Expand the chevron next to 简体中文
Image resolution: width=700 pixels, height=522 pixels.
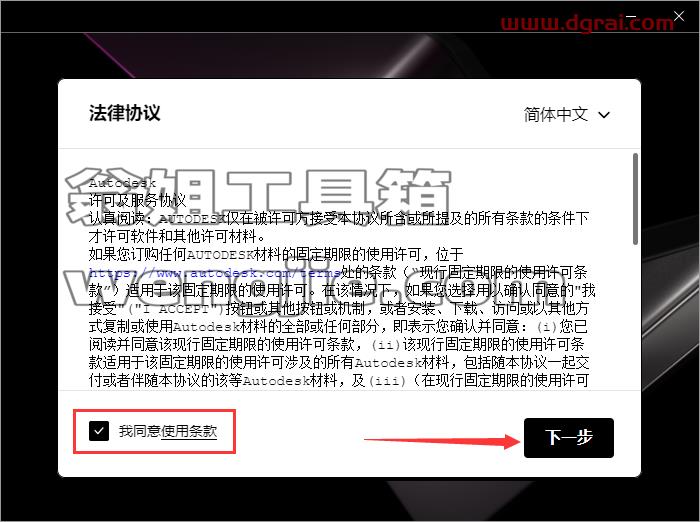(604, 115)
